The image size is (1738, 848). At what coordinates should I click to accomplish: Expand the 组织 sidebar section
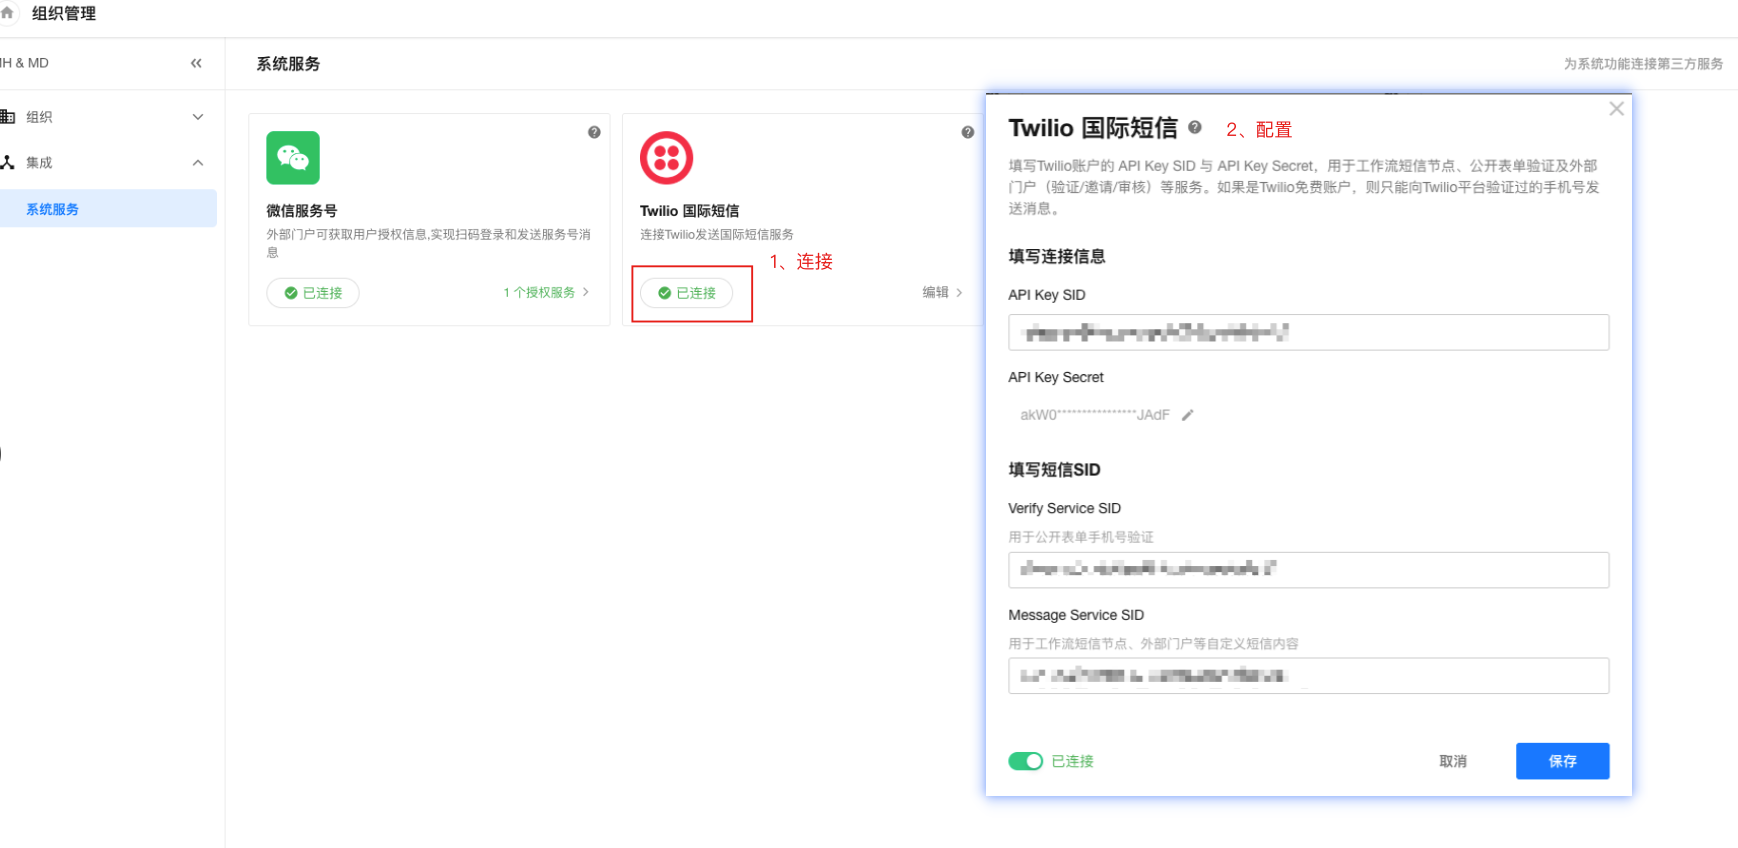[x=198, y=117]
